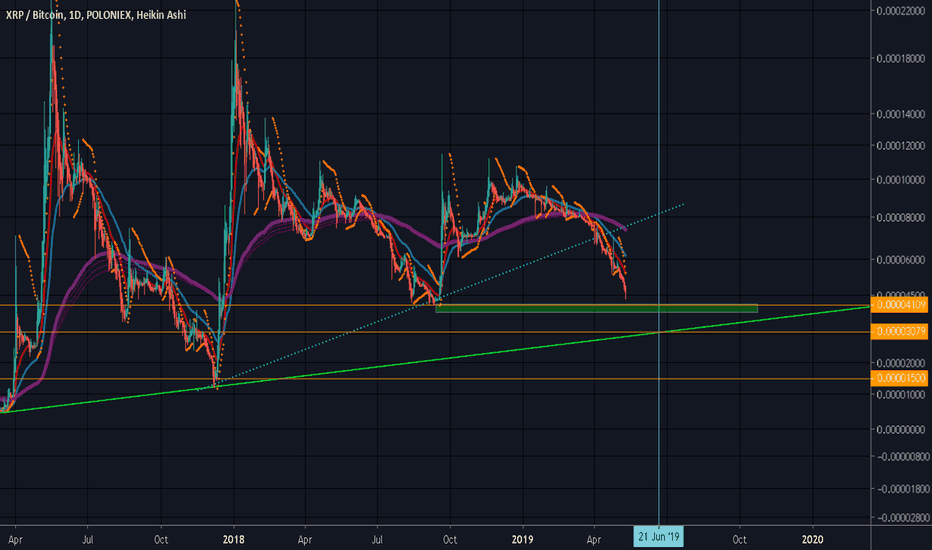Screen dimensions: 932x550
Task: Click the 2018 label on time axis
Action: coord(233,540)
